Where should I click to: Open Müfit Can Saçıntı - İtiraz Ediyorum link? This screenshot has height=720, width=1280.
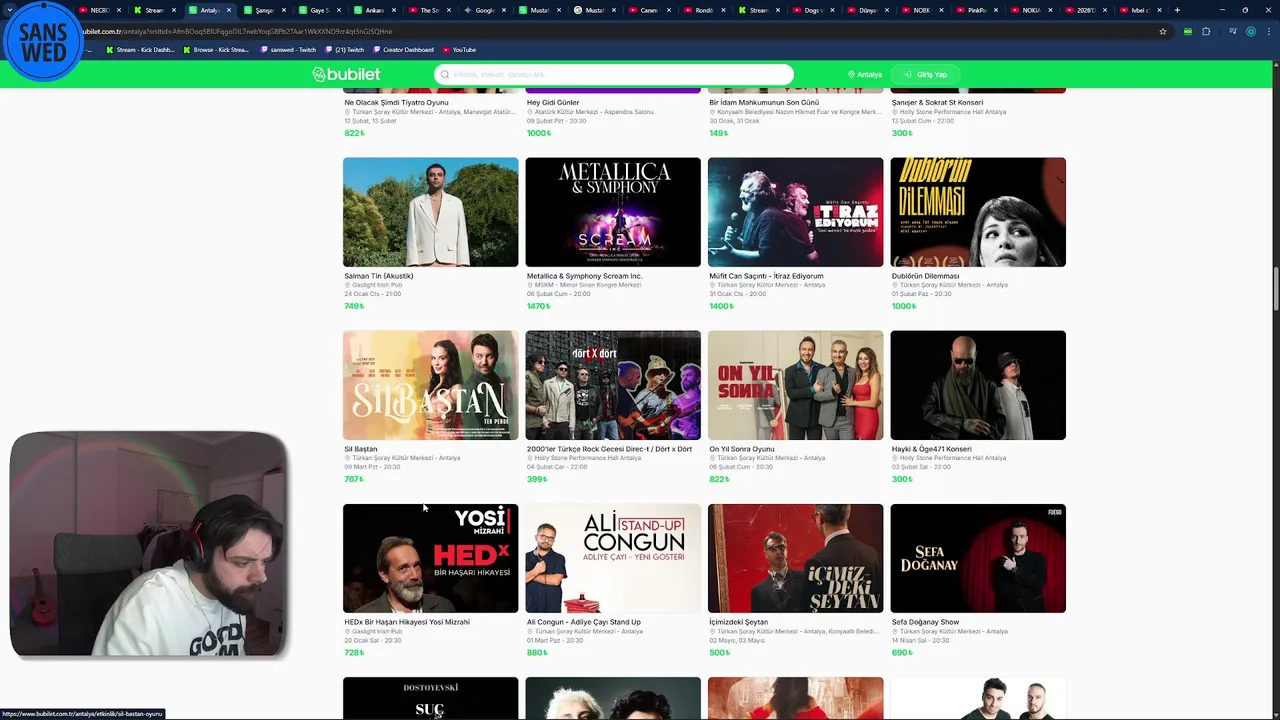[767, 276]
